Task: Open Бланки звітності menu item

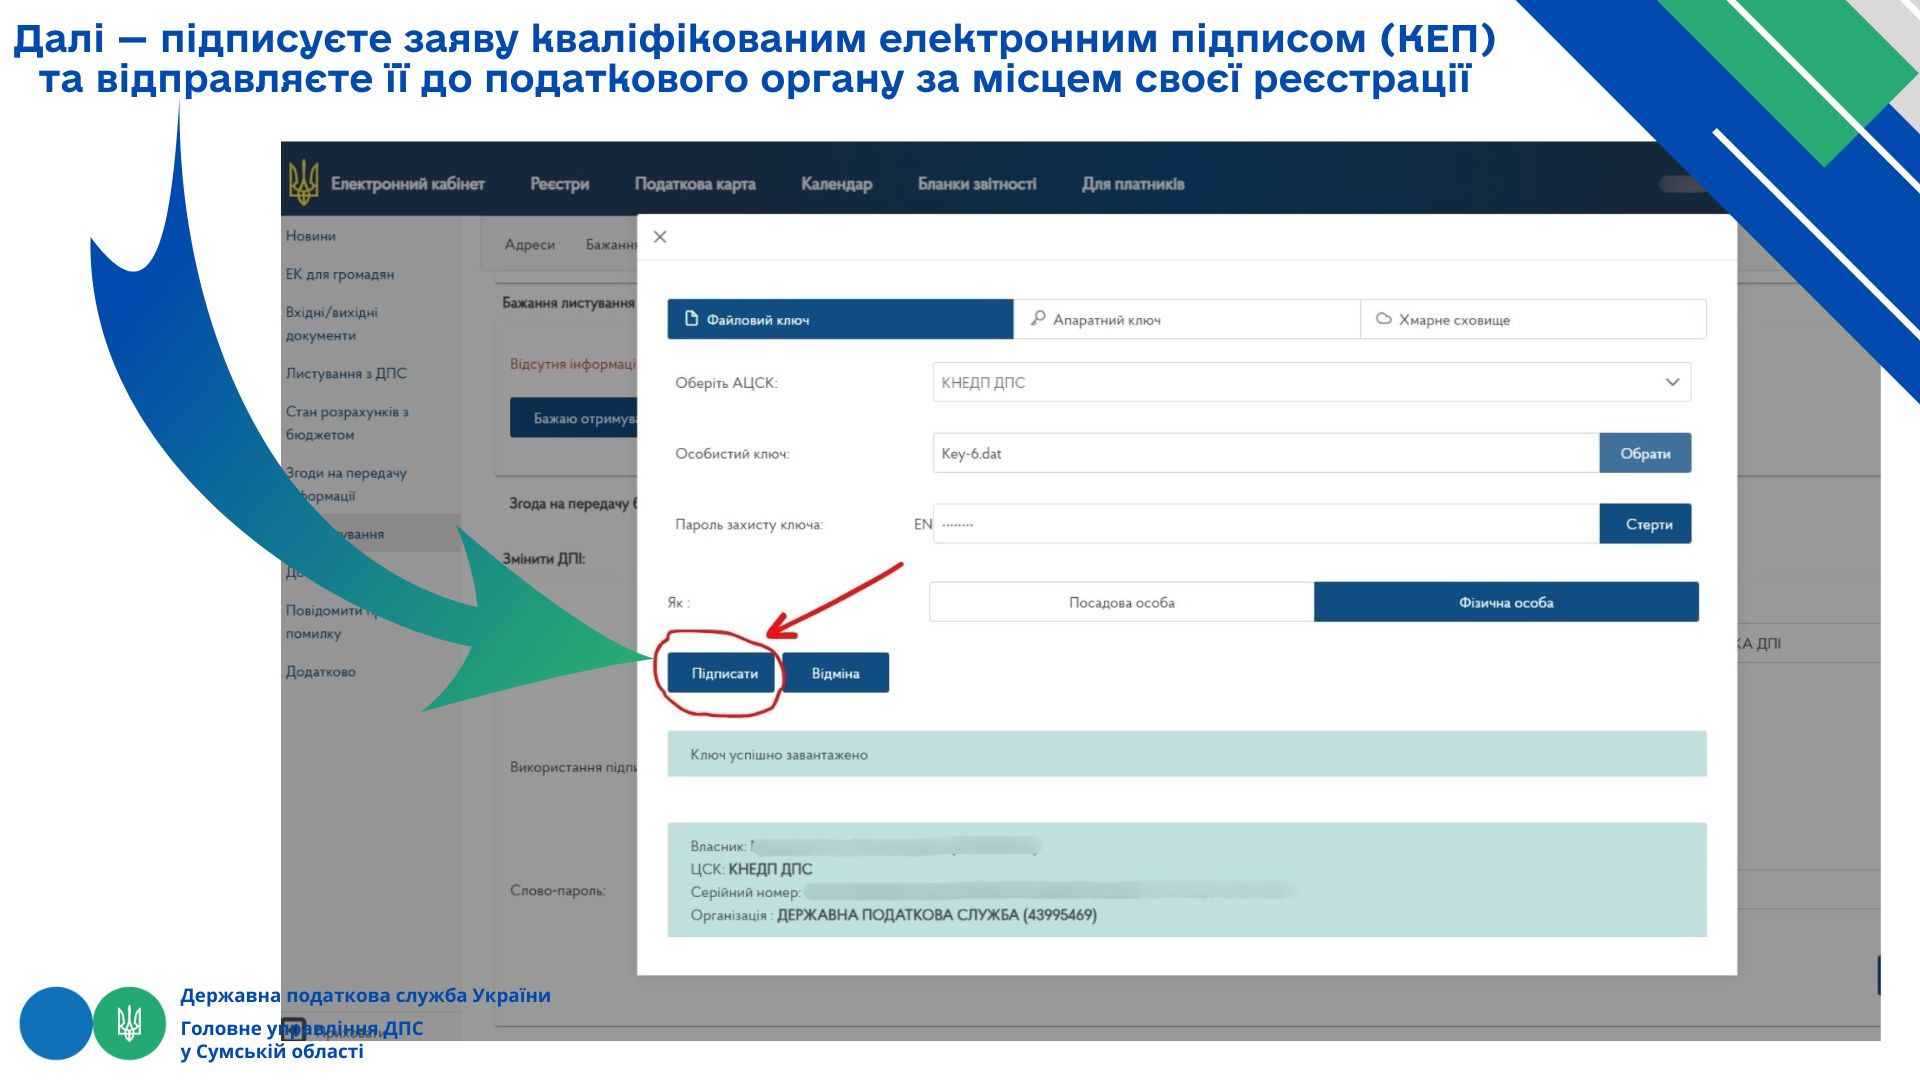Action: tap(977, 184)
